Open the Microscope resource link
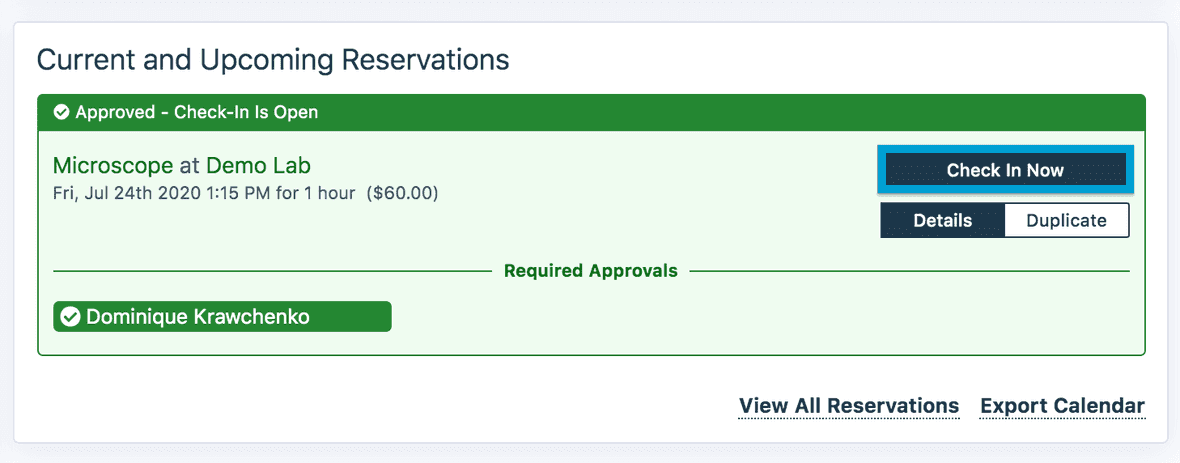The width and height of the screenshot is (1180, 463). pyautogui.click(x=113, y=166)
